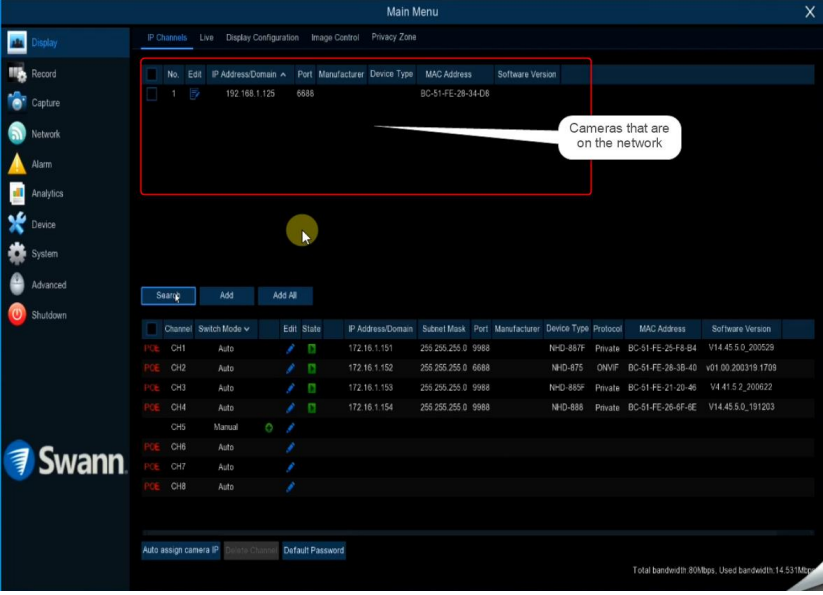
Task: Toggle select-all checkbox in channel table header
Action: 152,329
